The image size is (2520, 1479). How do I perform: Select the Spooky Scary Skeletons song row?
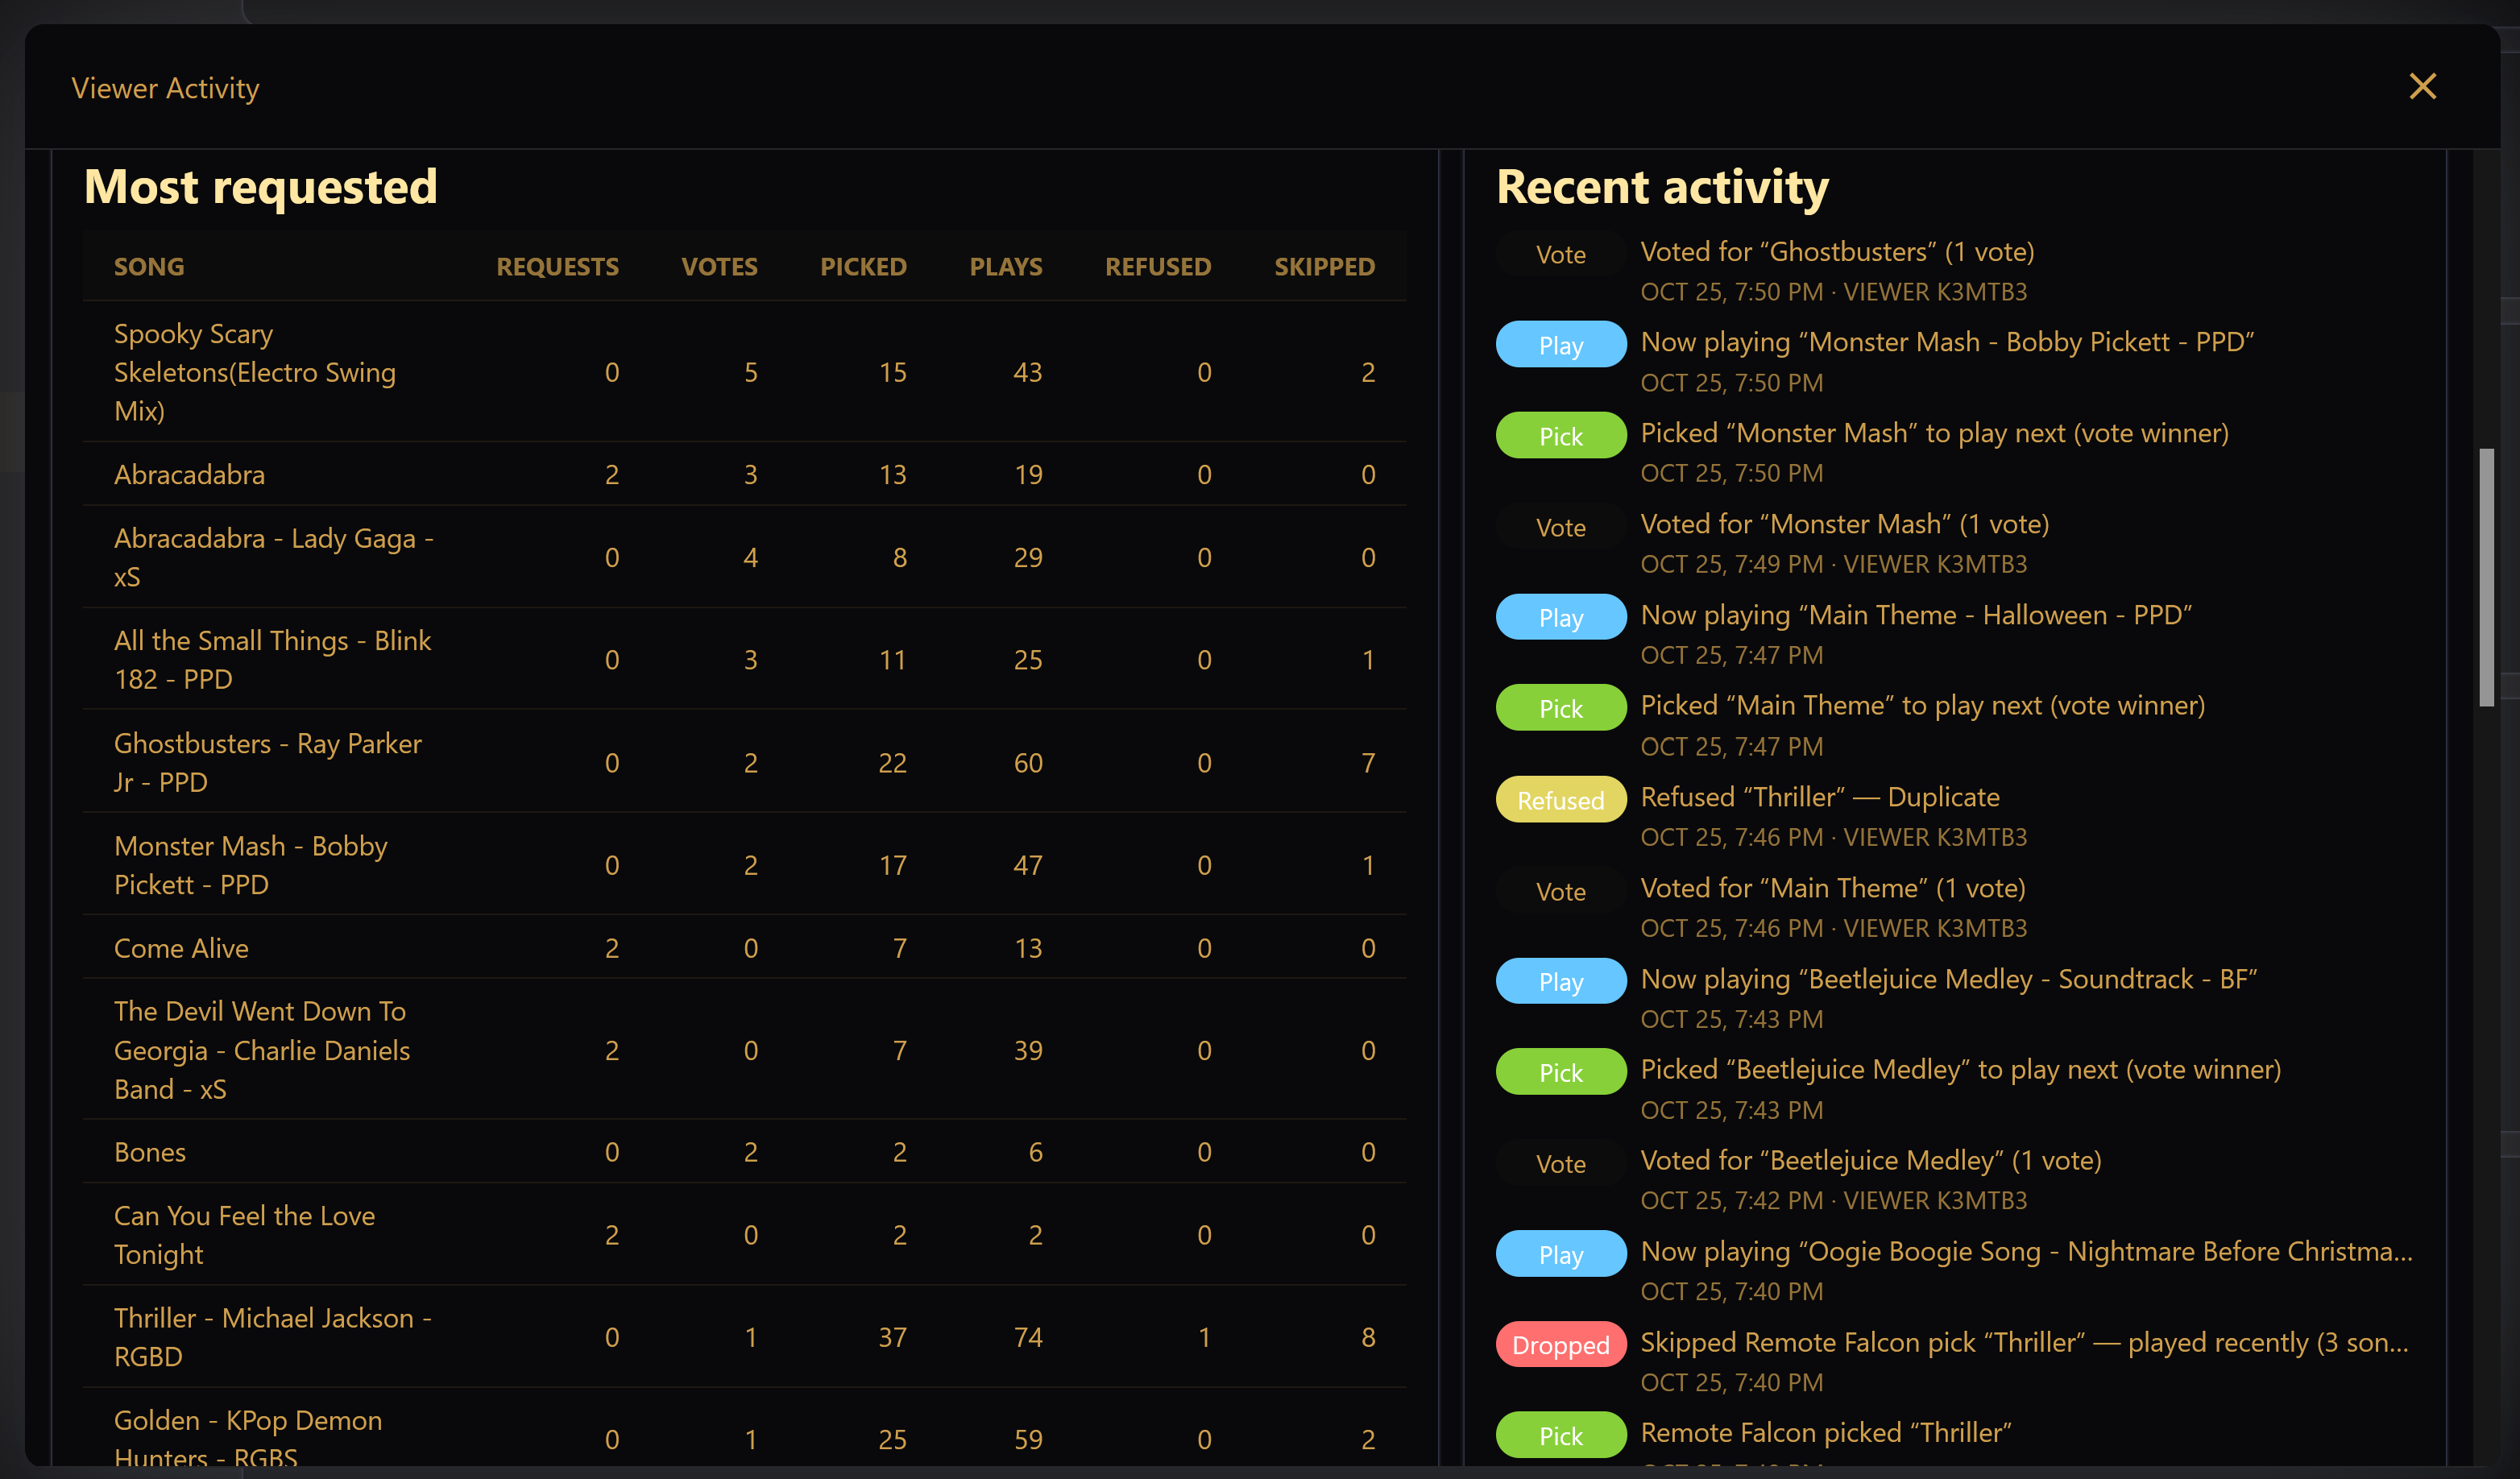pyautogui.click(x=744, y=372)
